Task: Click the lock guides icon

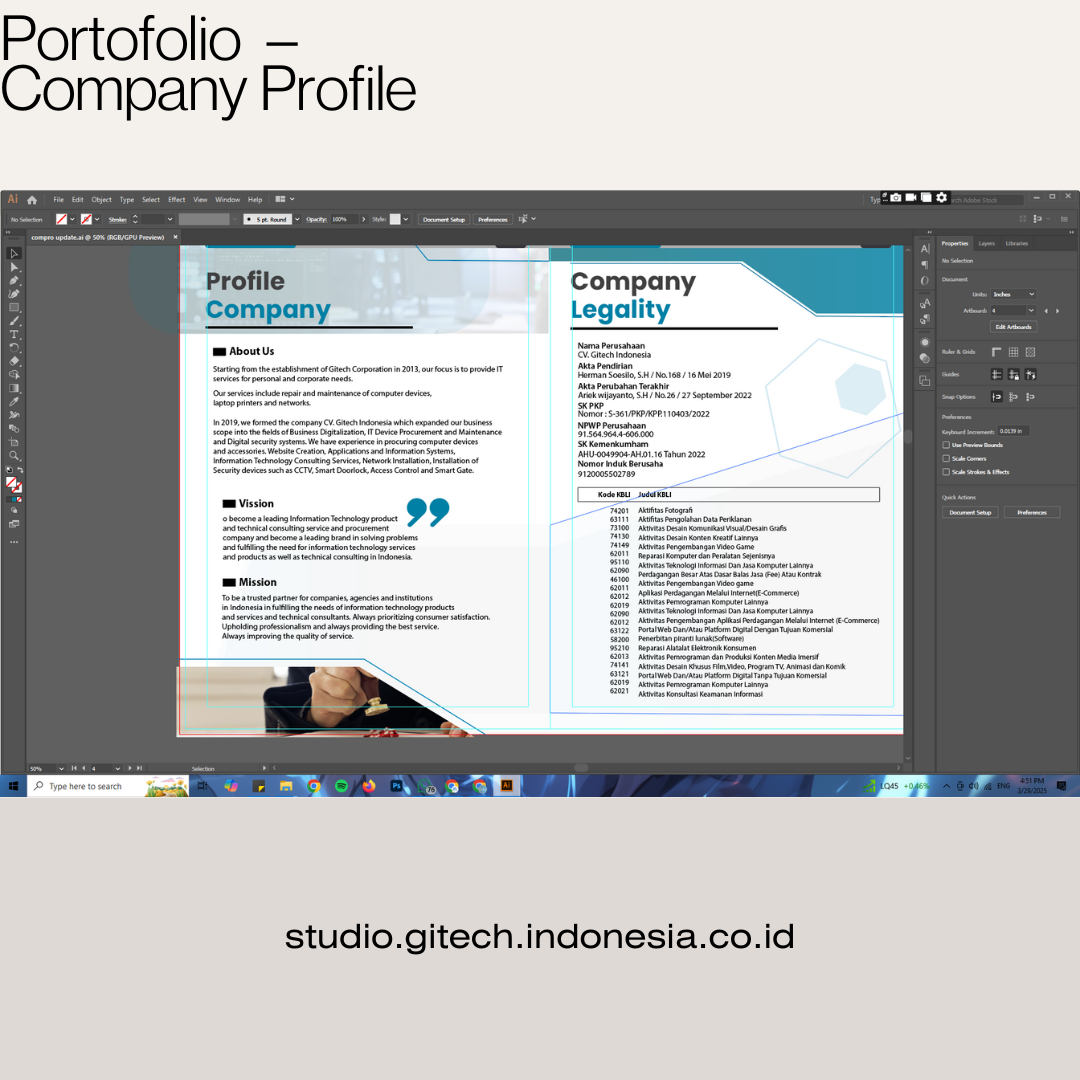Action: tap(1013, 374)
